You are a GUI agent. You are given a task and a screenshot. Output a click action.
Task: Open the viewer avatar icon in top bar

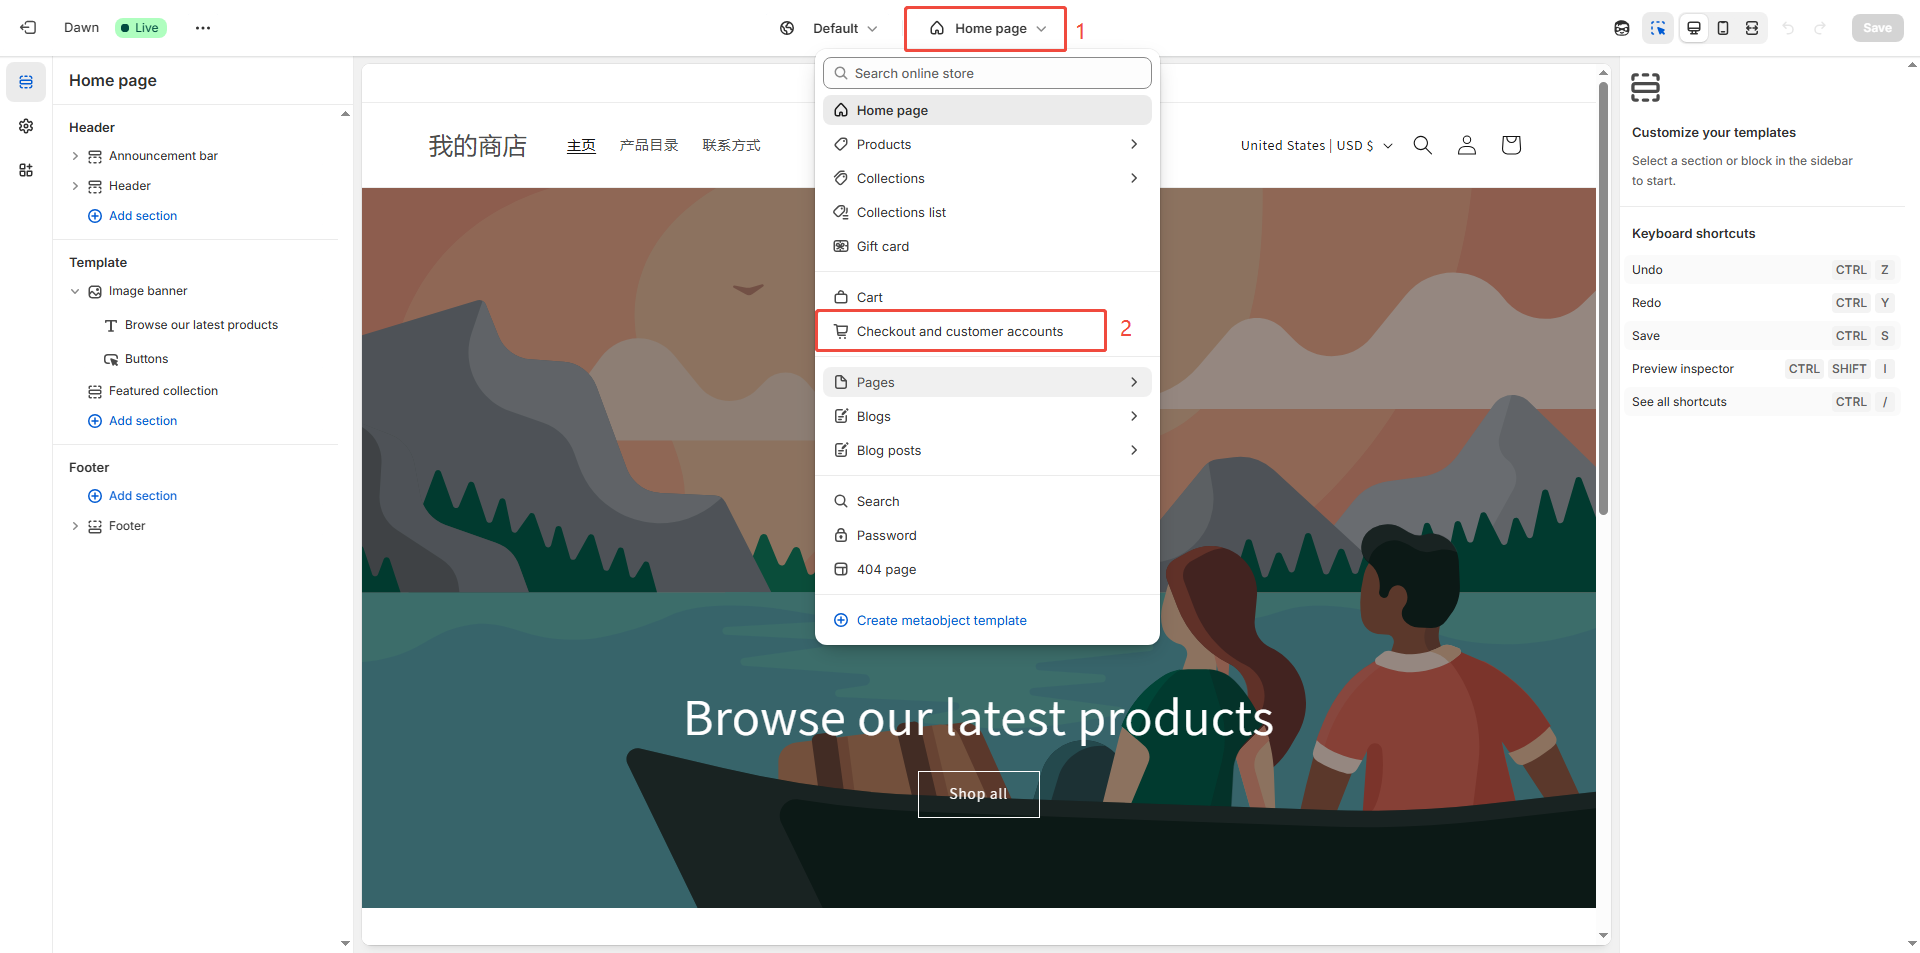1621,28
